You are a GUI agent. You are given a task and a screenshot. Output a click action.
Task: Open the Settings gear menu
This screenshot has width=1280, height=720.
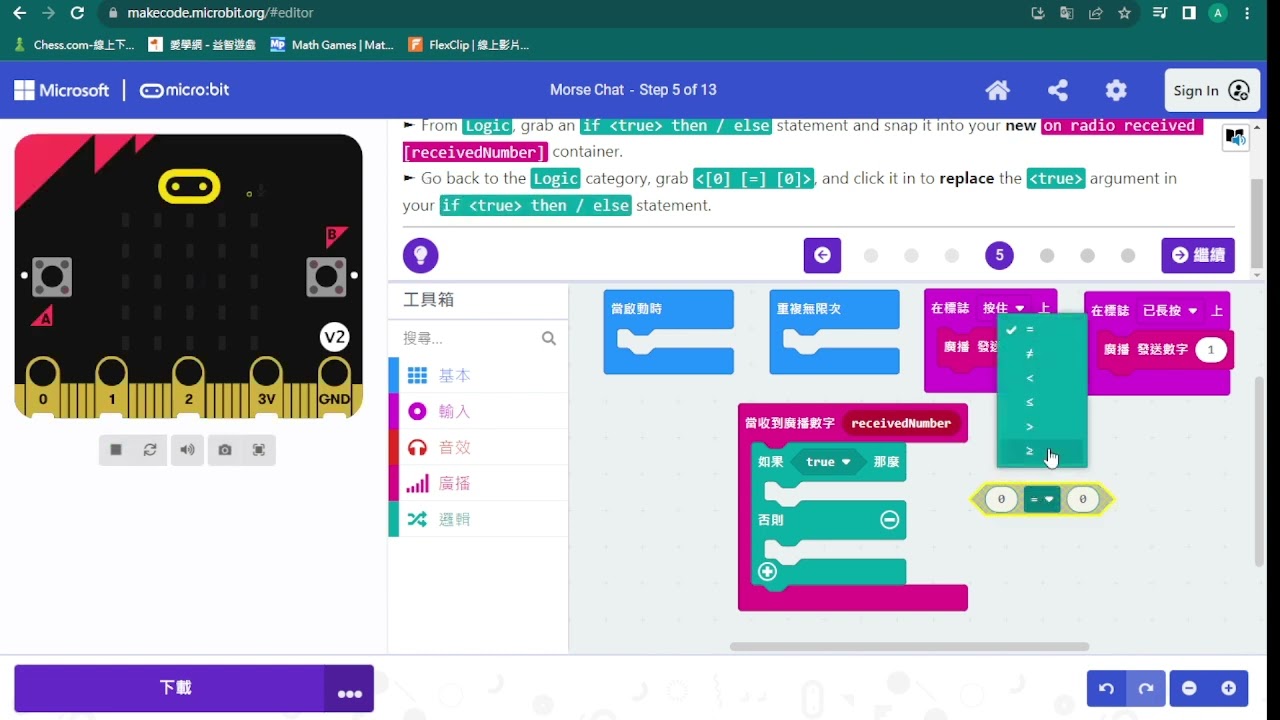(1116, 90)
